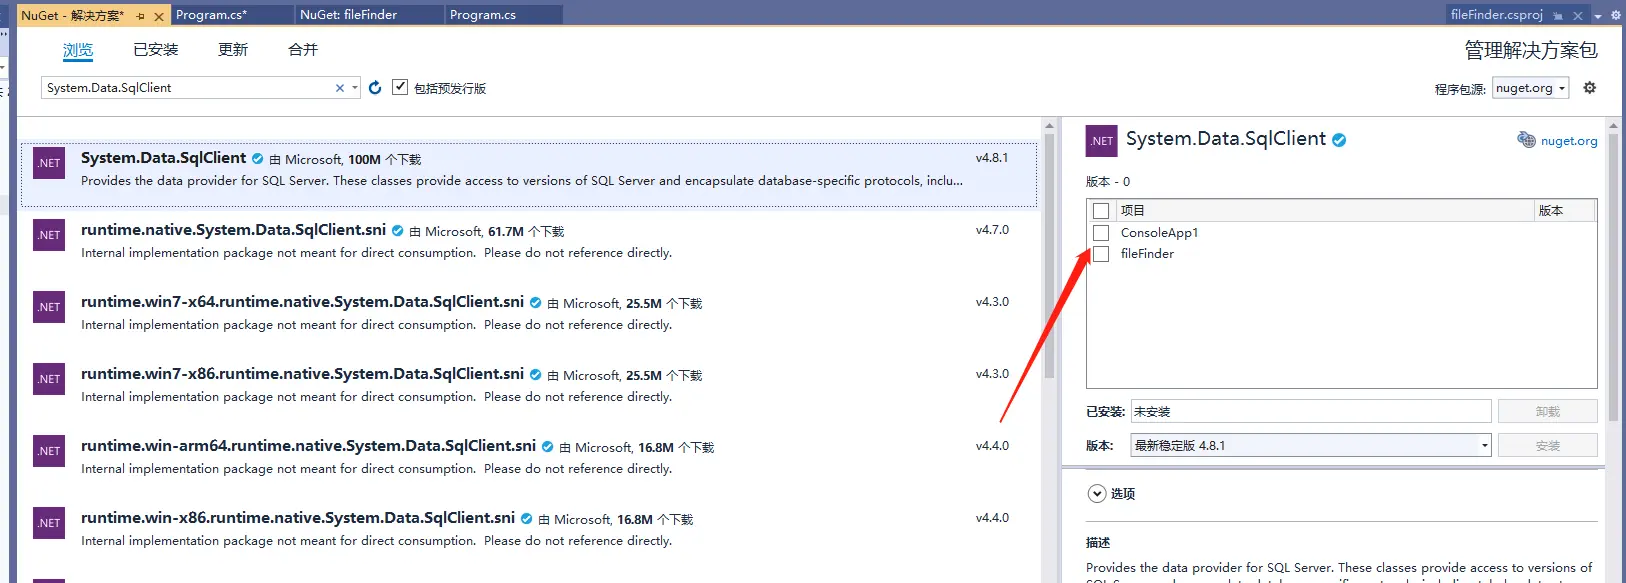The image size is (1626, 583).
Task: Click .NET icon of runtime.win-x86 package
Action: 49,523
